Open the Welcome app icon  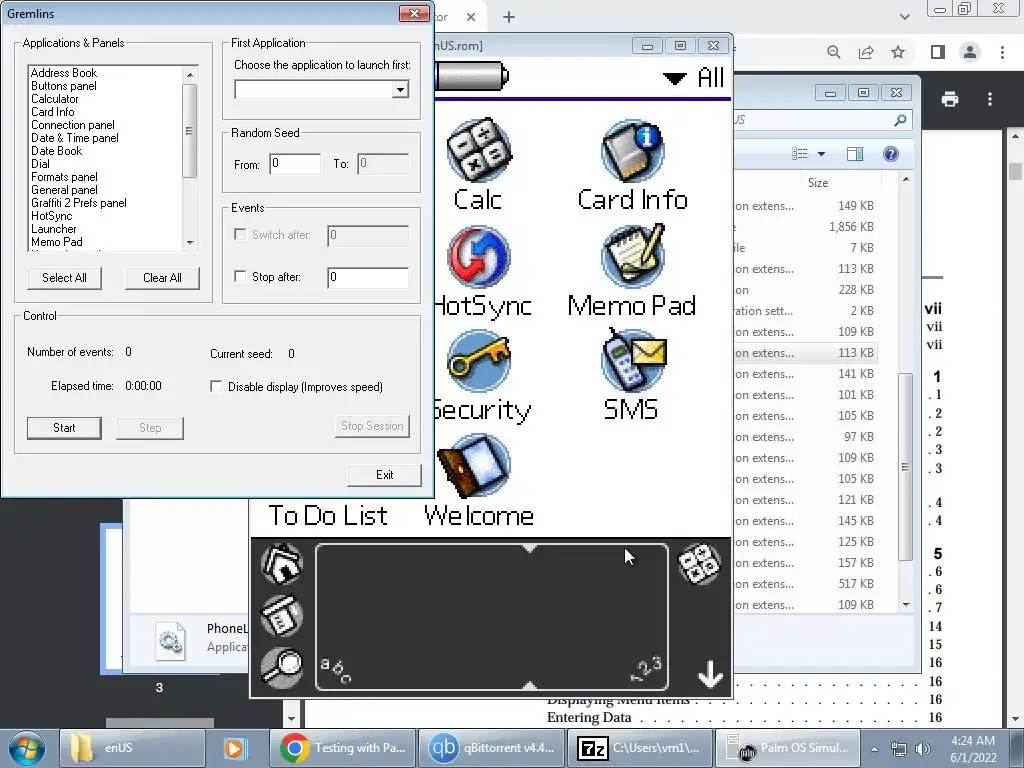coord(475,464)
